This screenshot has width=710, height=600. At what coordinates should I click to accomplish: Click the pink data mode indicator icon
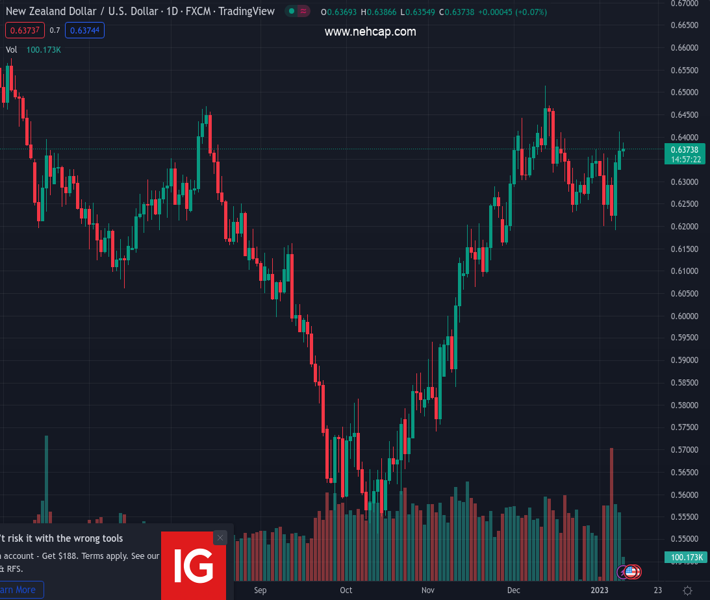tap(303, 11)
